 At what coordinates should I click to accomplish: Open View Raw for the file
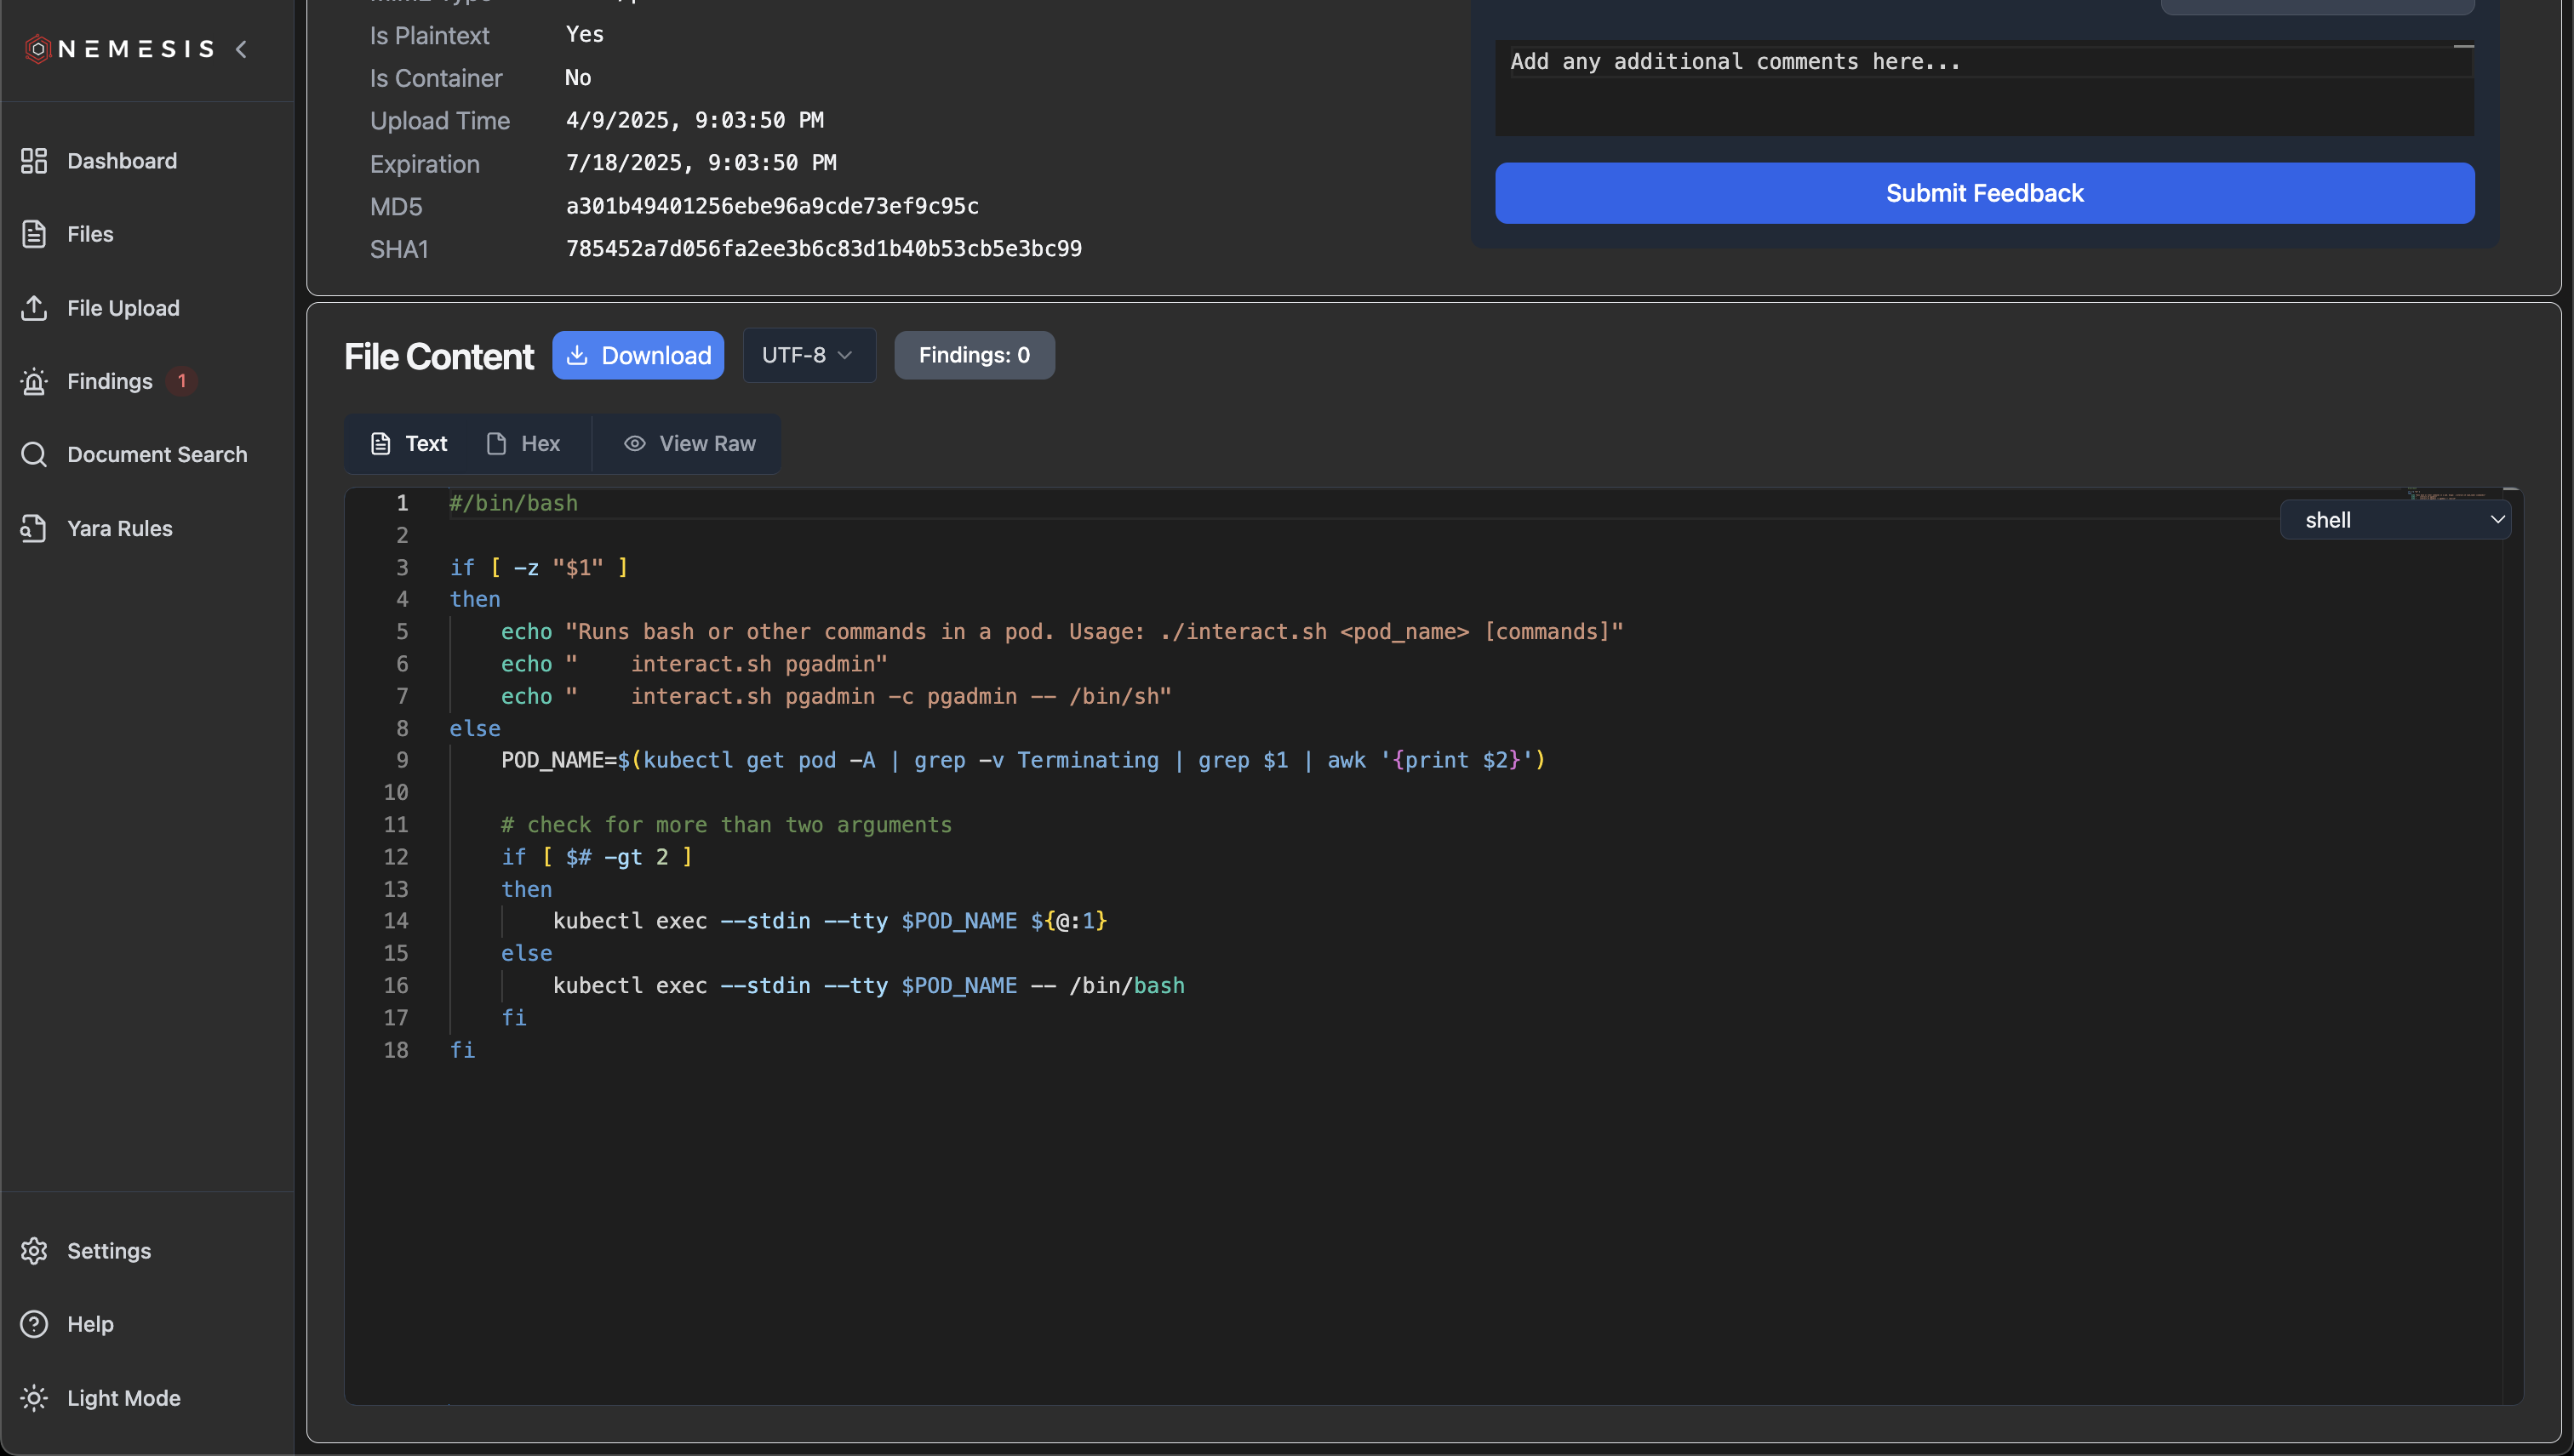pos(688,443)
